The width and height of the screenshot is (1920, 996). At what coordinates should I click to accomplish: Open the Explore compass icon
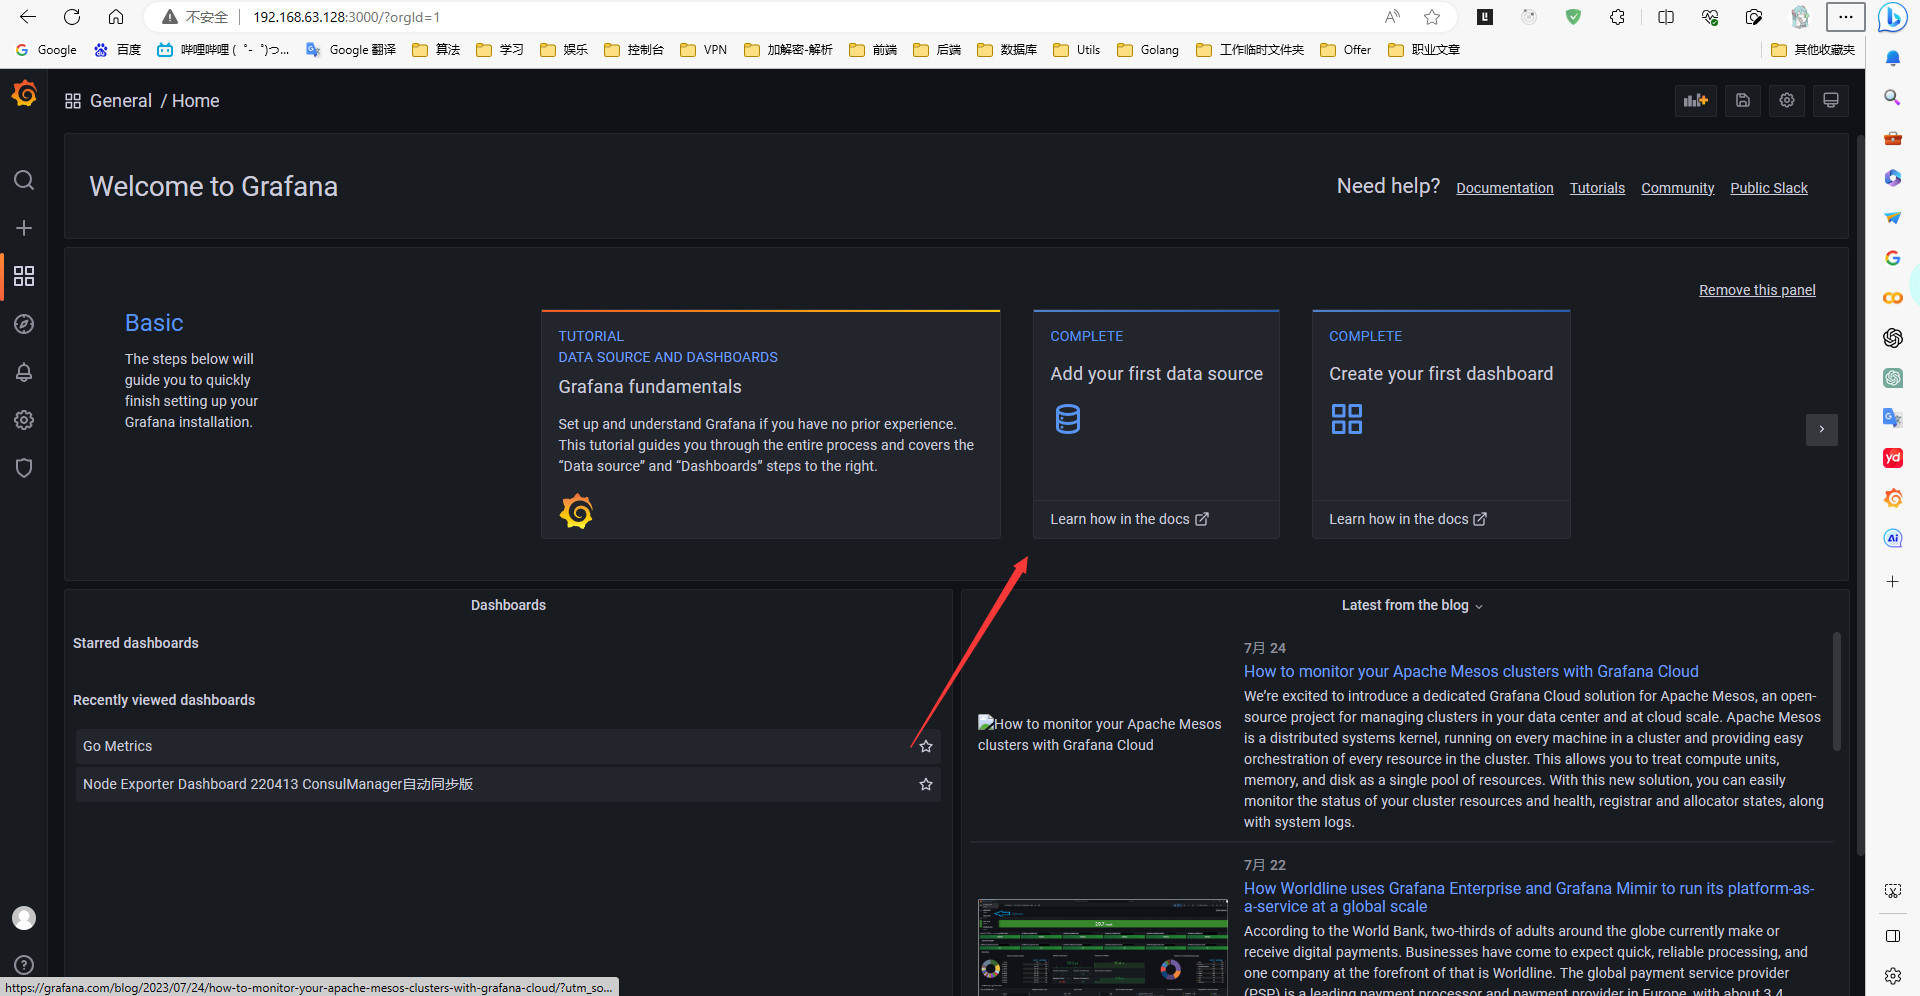click(24, 324)
